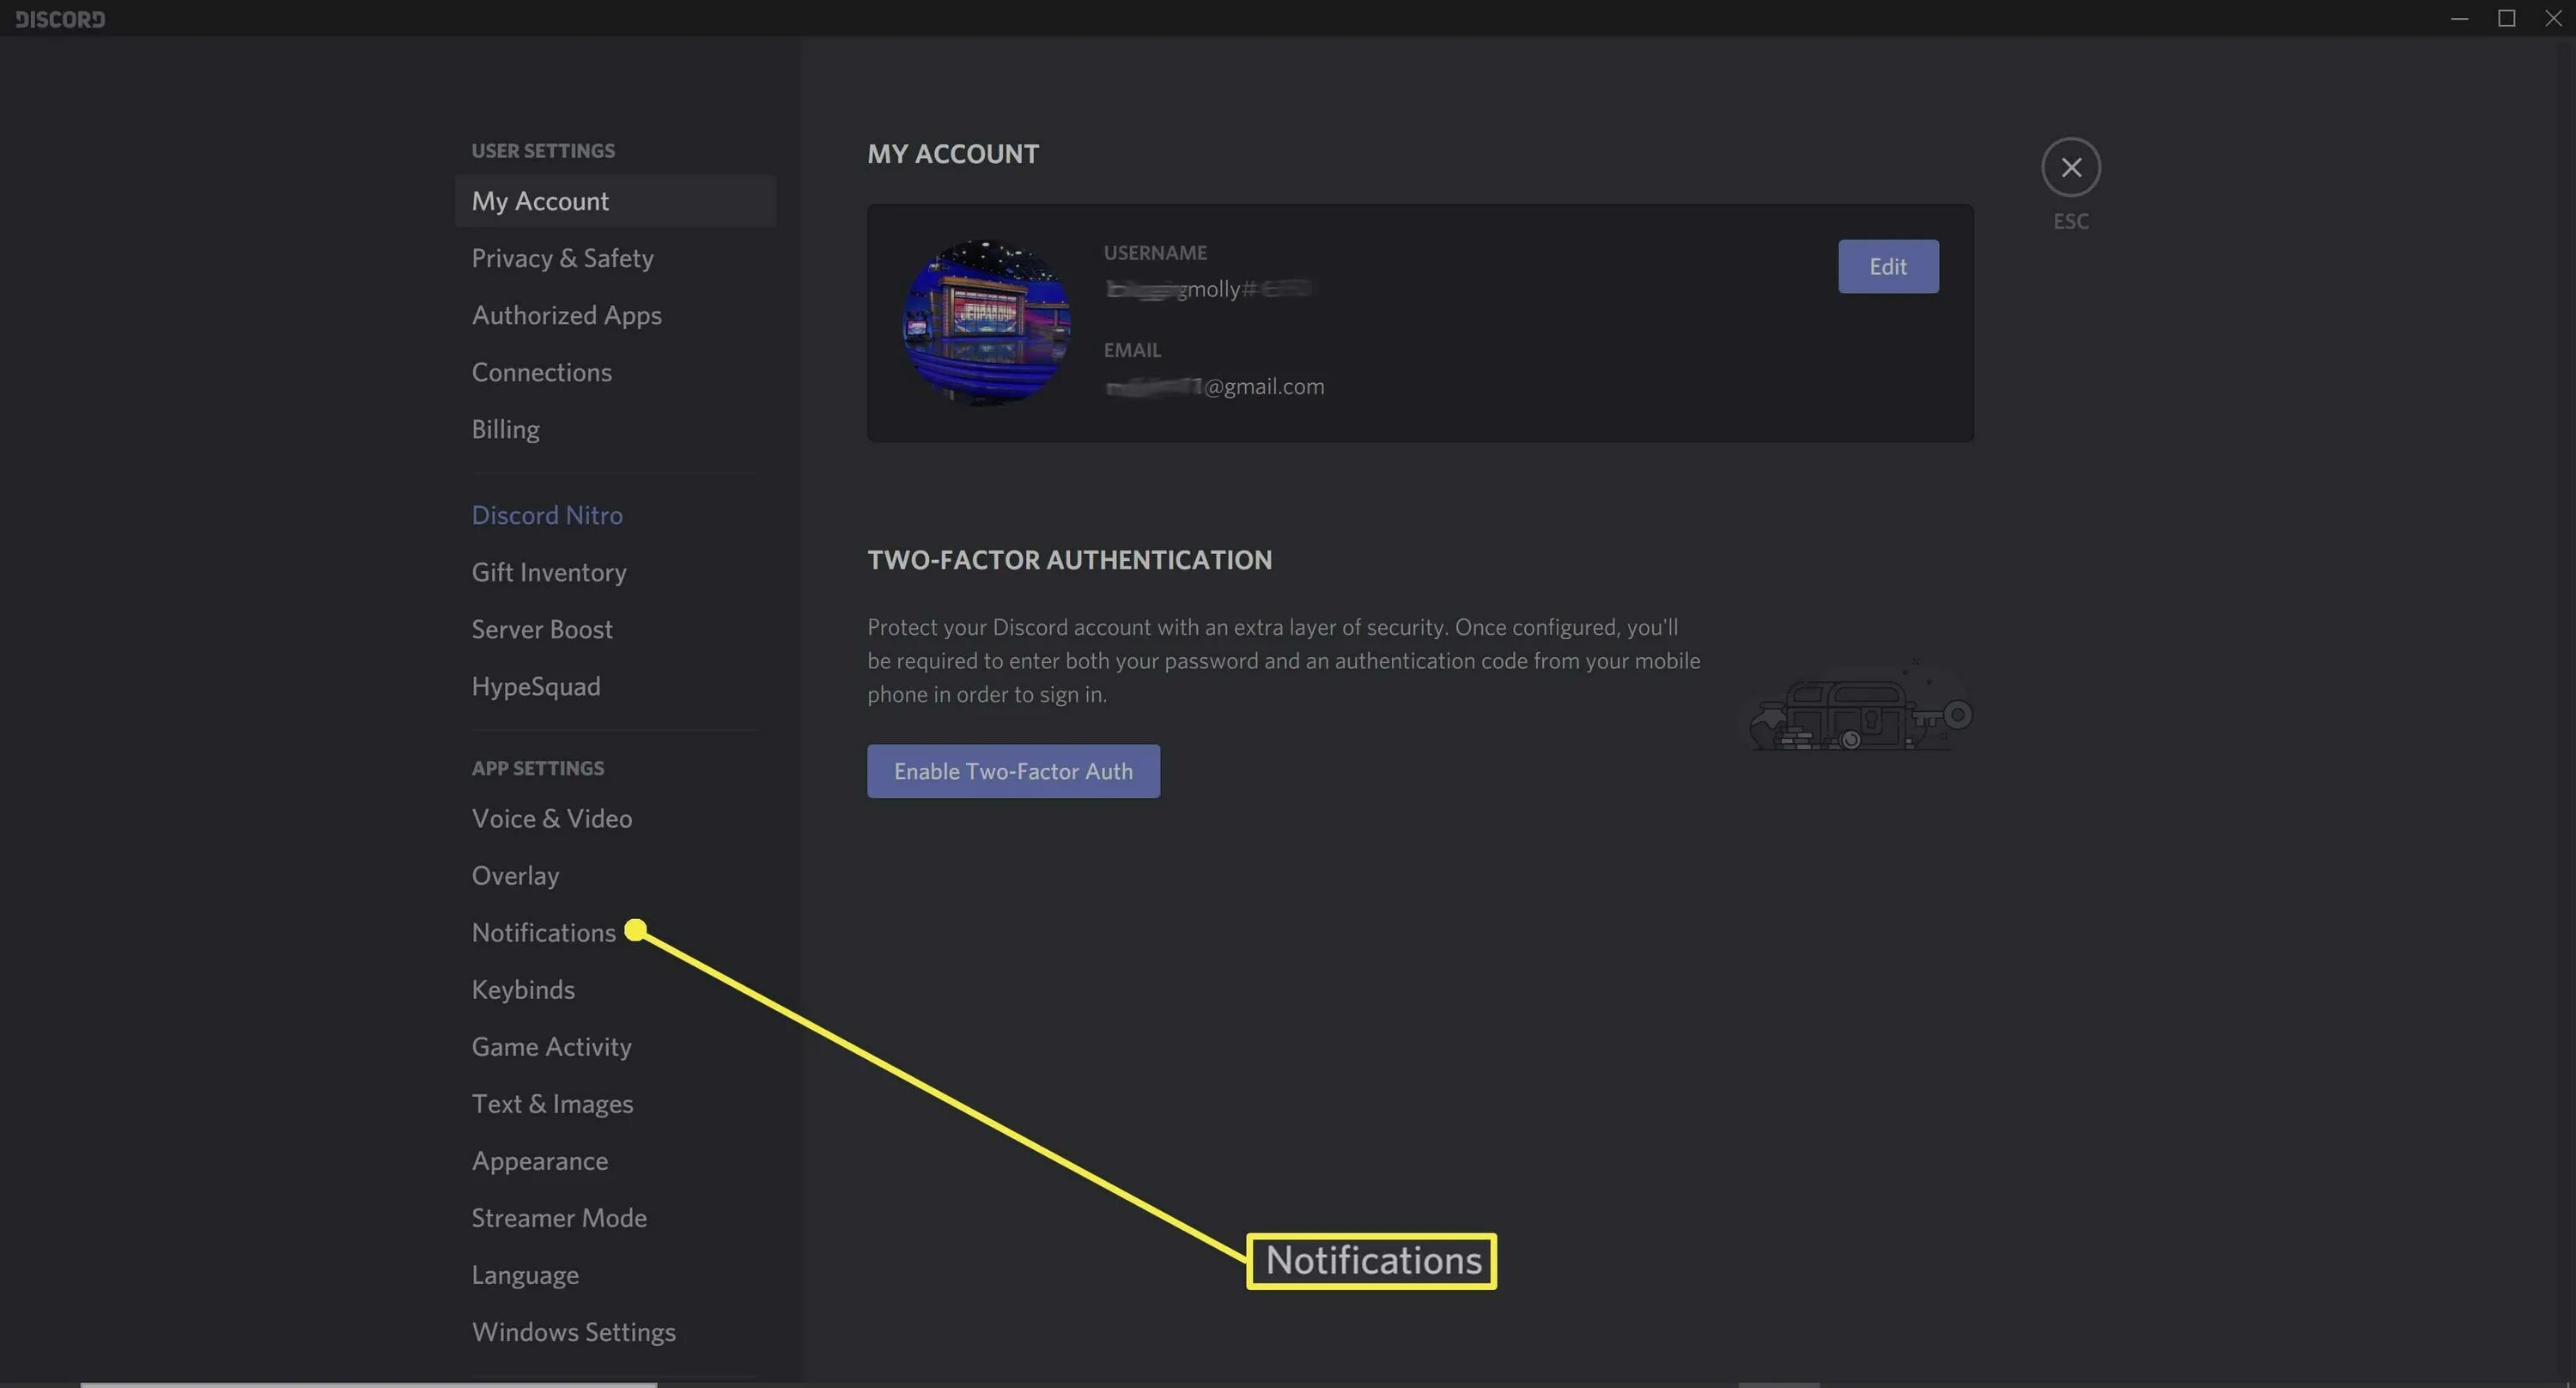Toggle Streamer Mode setting
This screenshot has height=1388, width=2576.
point(557,1217)
